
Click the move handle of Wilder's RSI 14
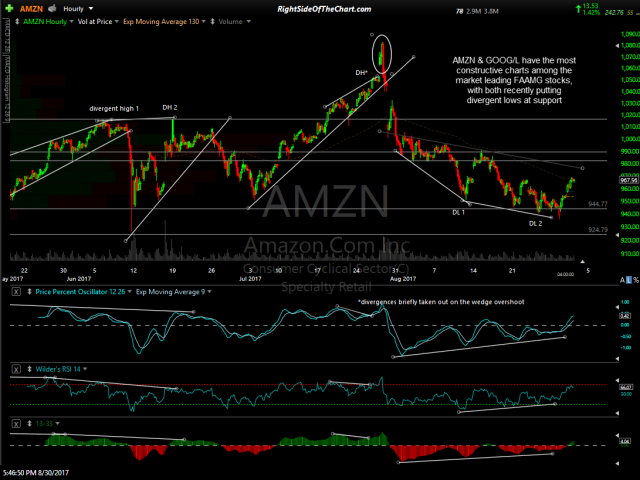coord(29,369)
